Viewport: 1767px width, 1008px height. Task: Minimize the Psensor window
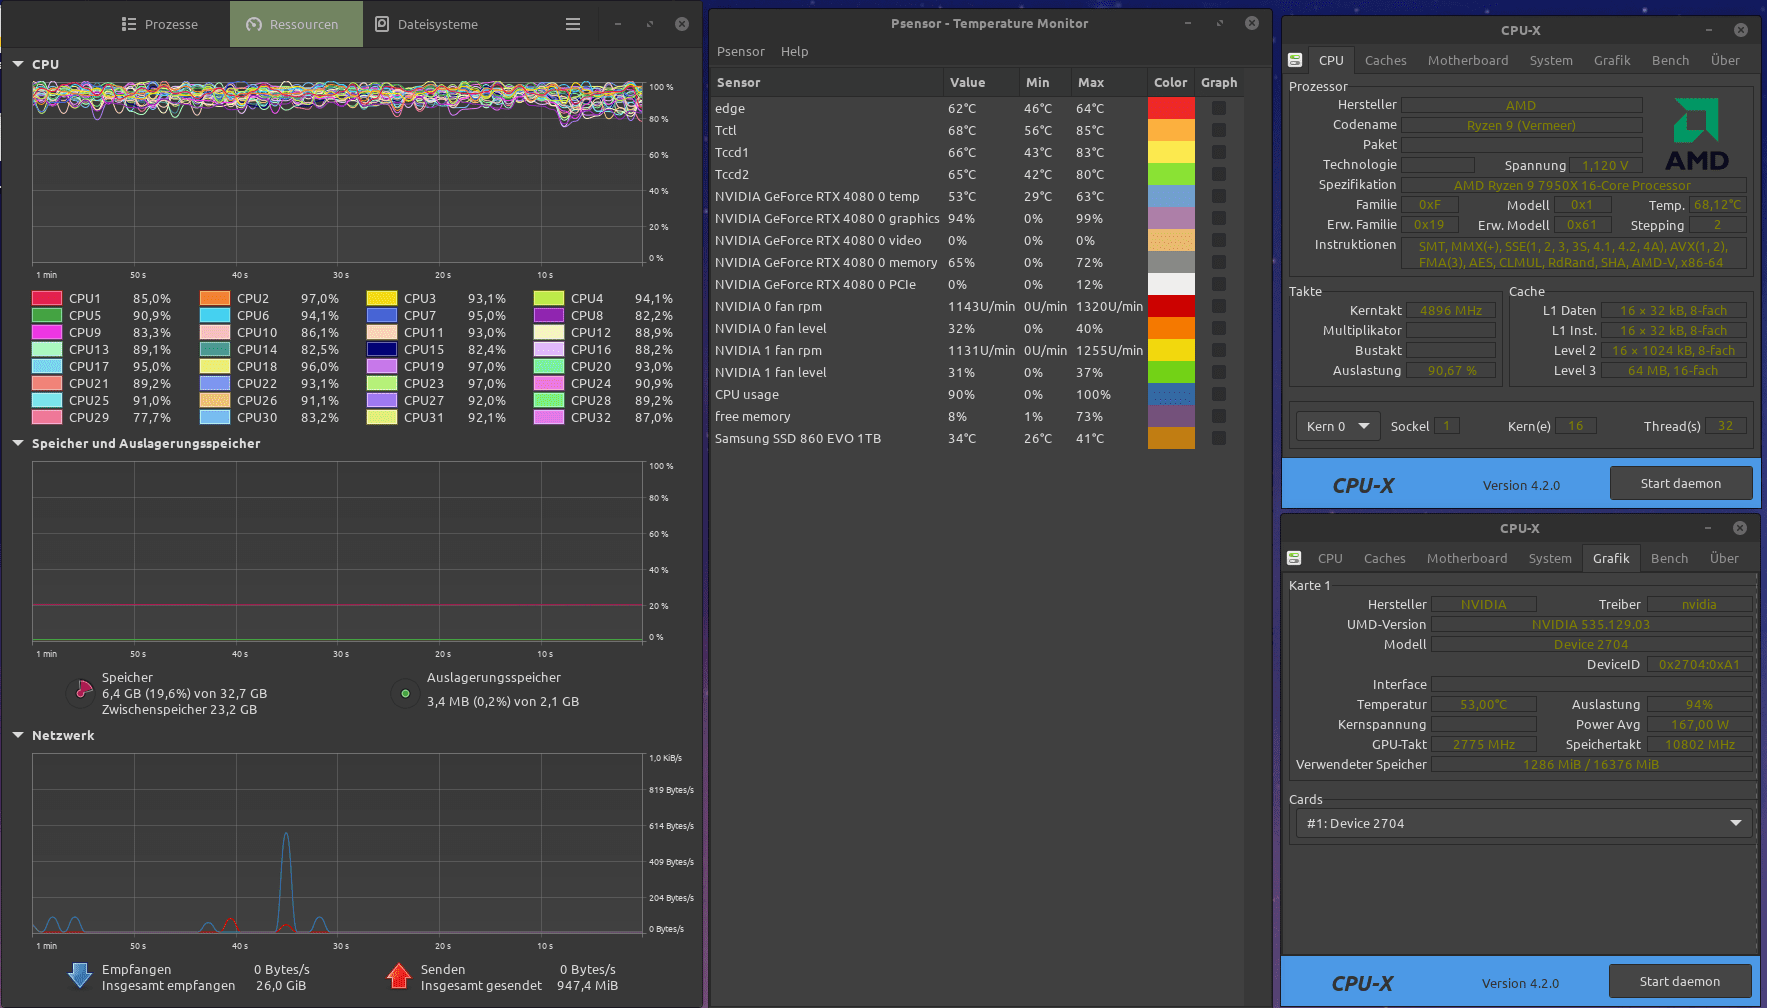[1188, 23]
